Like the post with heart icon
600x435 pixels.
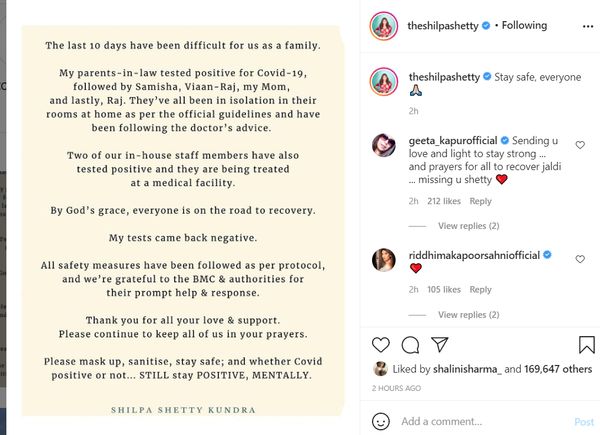pyautogui.click(x=381, y=345)
